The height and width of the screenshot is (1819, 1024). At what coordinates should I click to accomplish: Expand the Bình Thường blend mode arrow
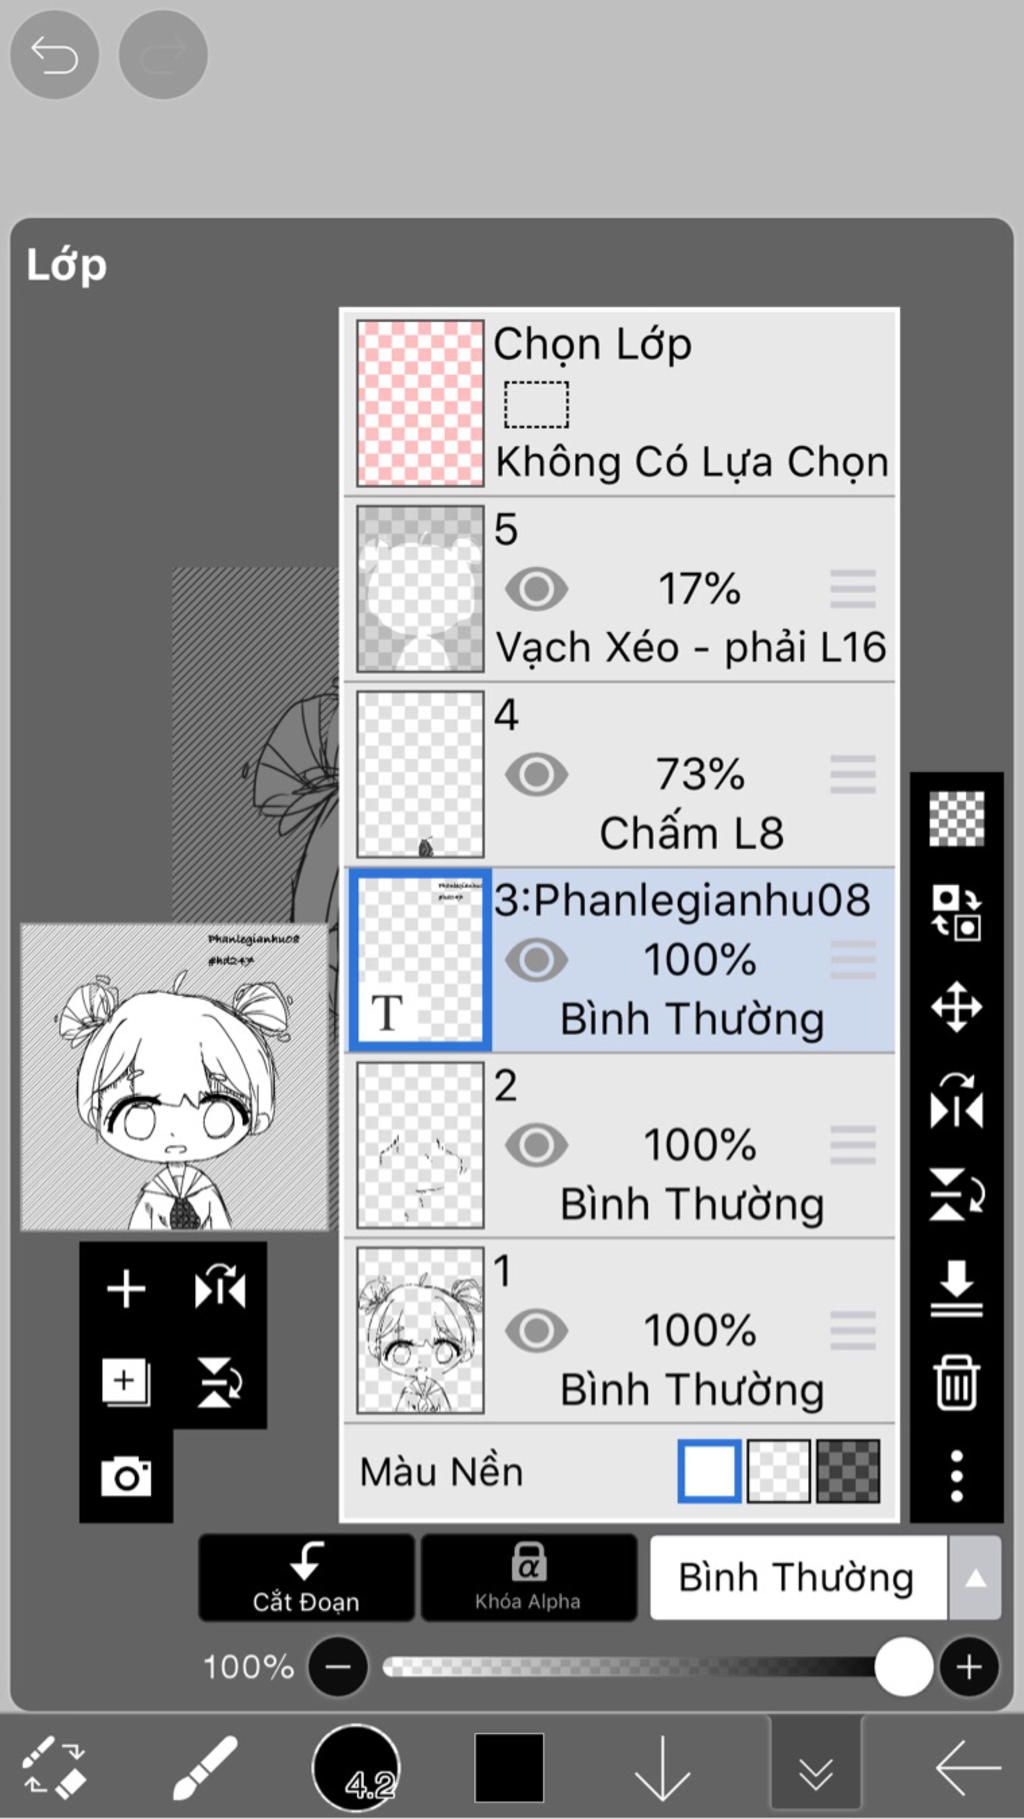point(975,1578)
